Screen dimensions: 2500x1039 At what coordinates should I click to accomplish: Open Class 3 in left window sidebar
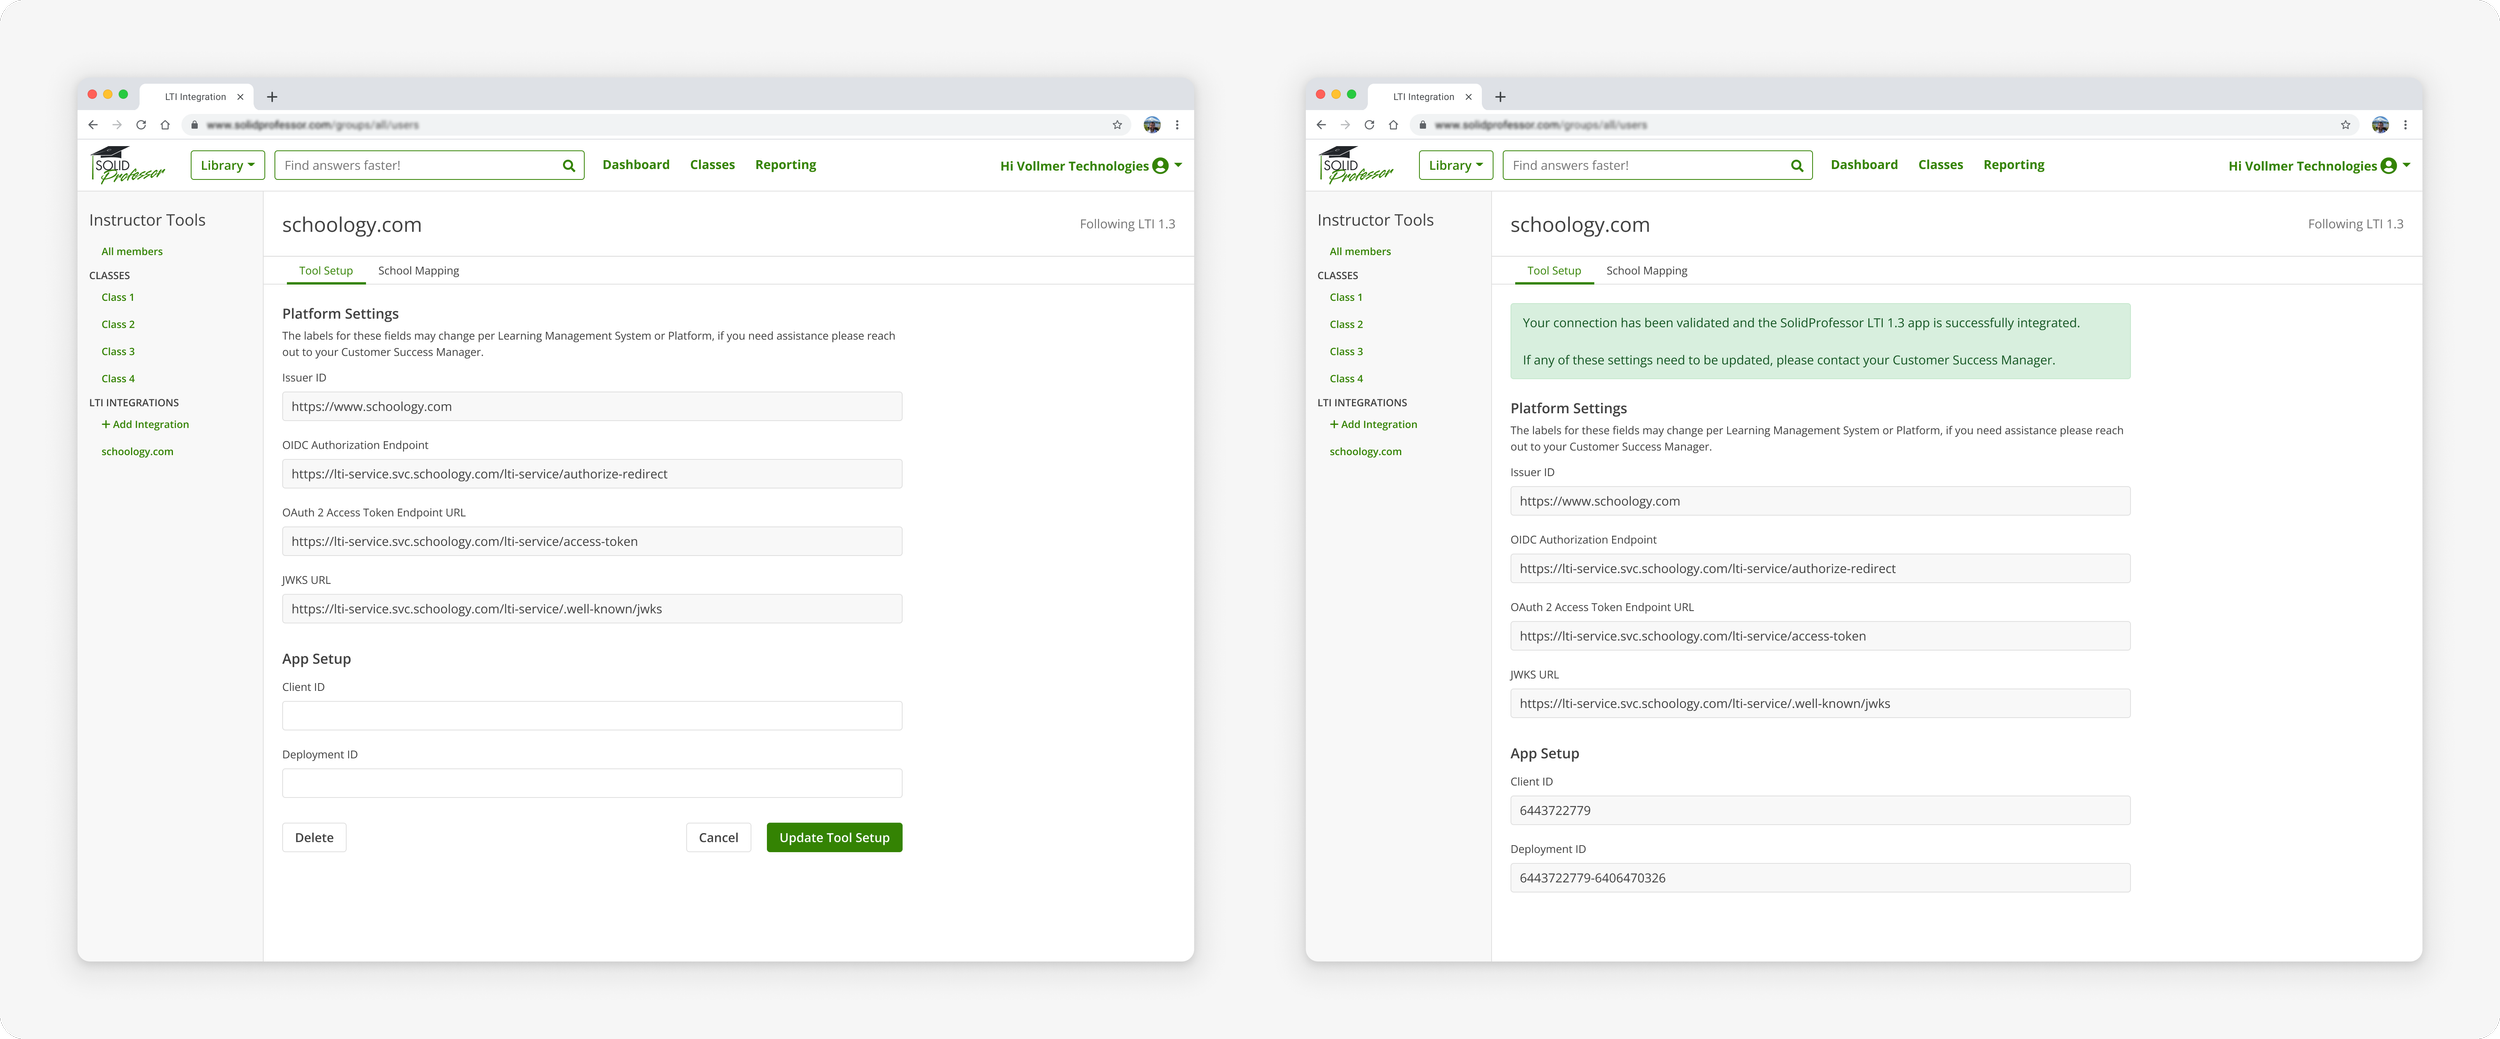point(118,352)
